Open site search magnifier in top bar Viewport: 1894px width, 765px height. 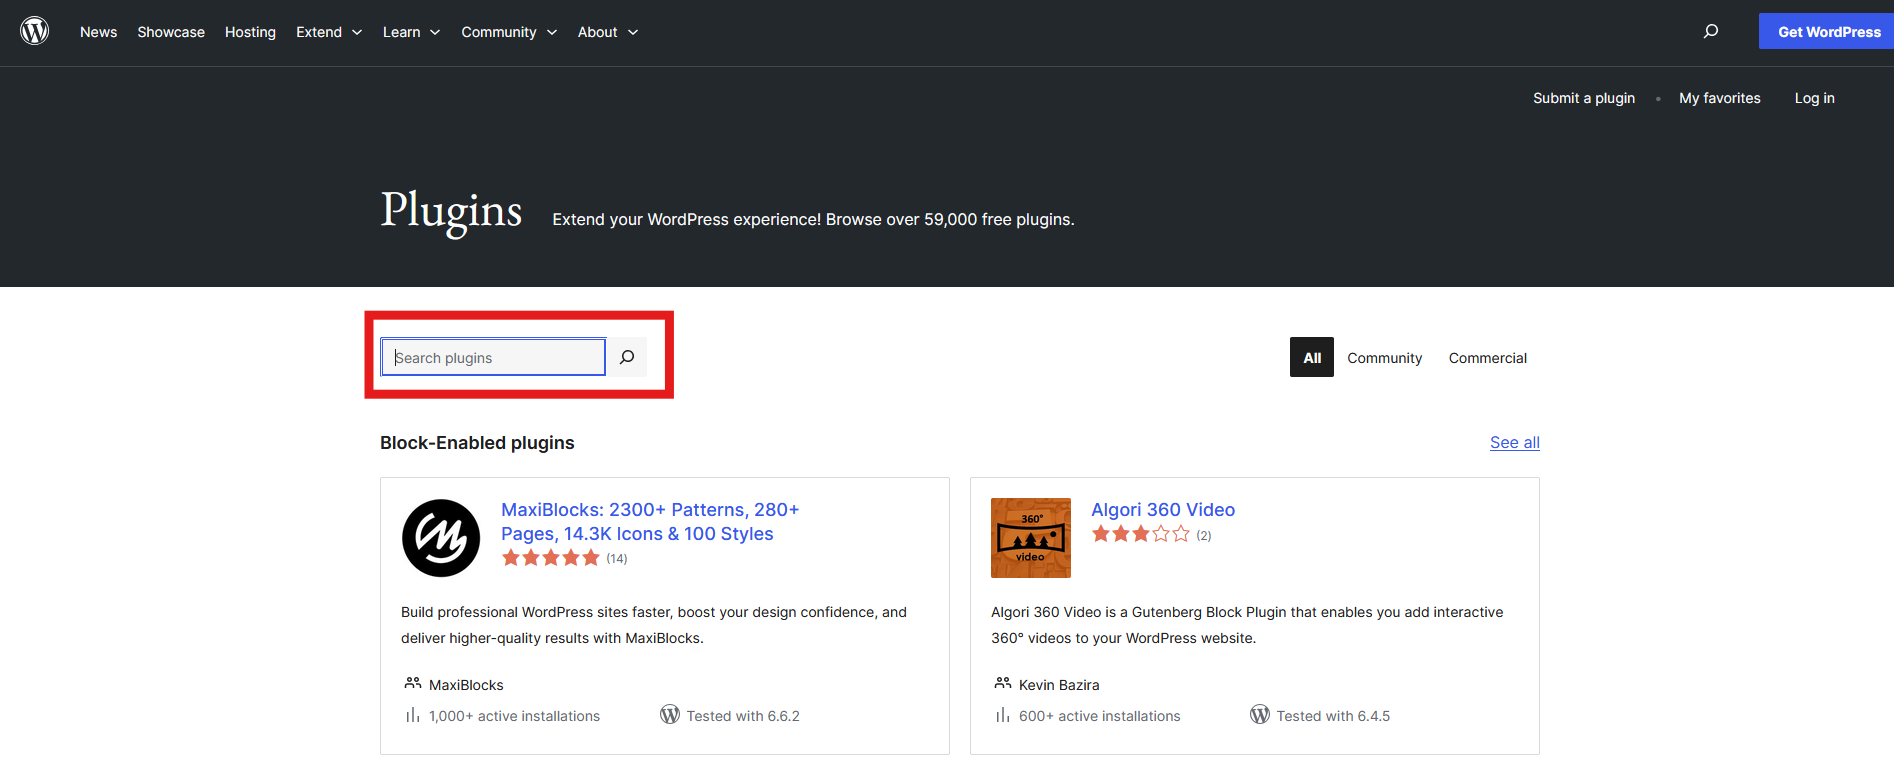[x=1711, y=31]
